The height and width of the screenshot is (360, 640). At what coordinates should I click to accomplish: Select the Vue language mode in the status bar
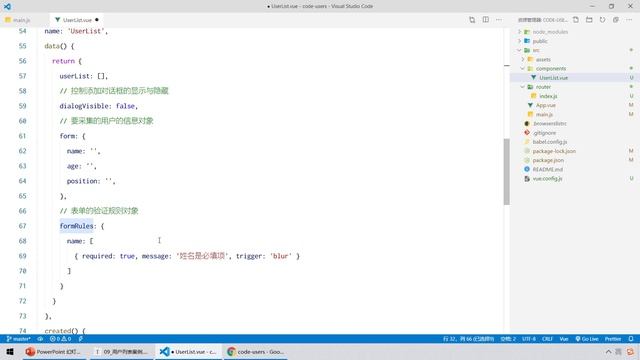pos(564,339)
